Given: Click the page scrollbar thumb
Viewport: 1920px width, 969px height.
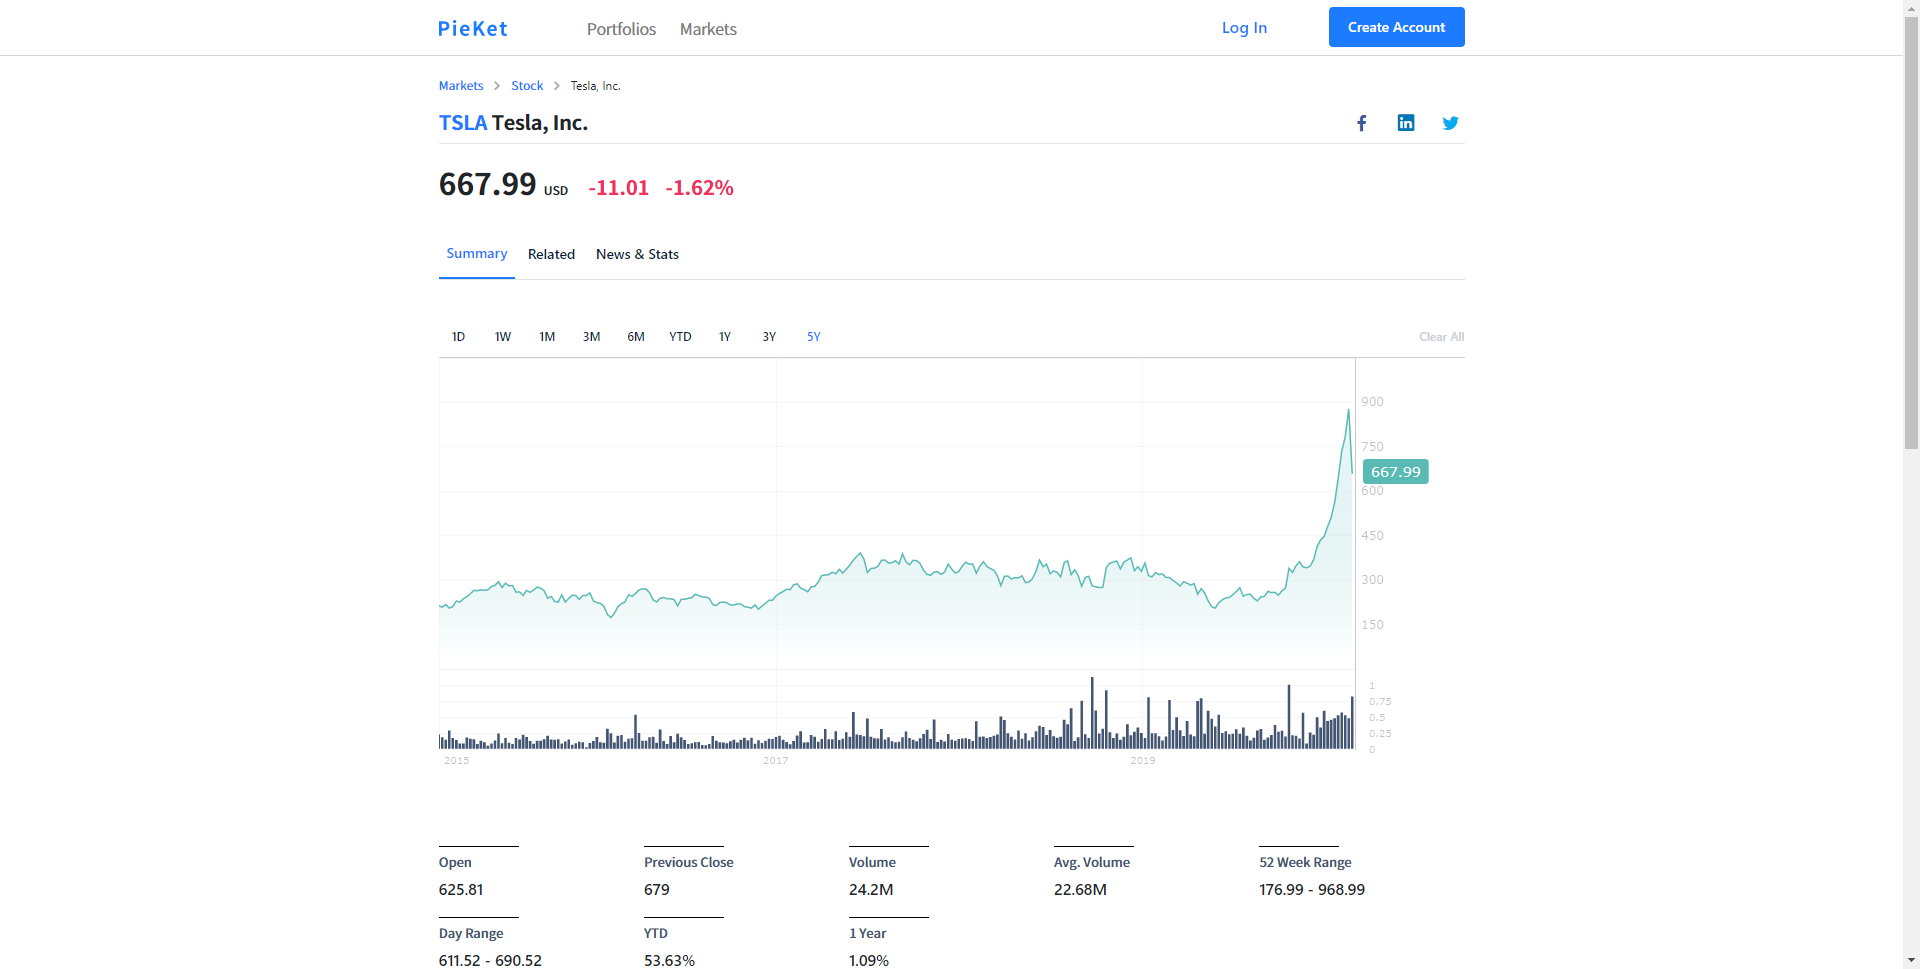Looking at the screenshot, I should click(x=1911, y=232).
